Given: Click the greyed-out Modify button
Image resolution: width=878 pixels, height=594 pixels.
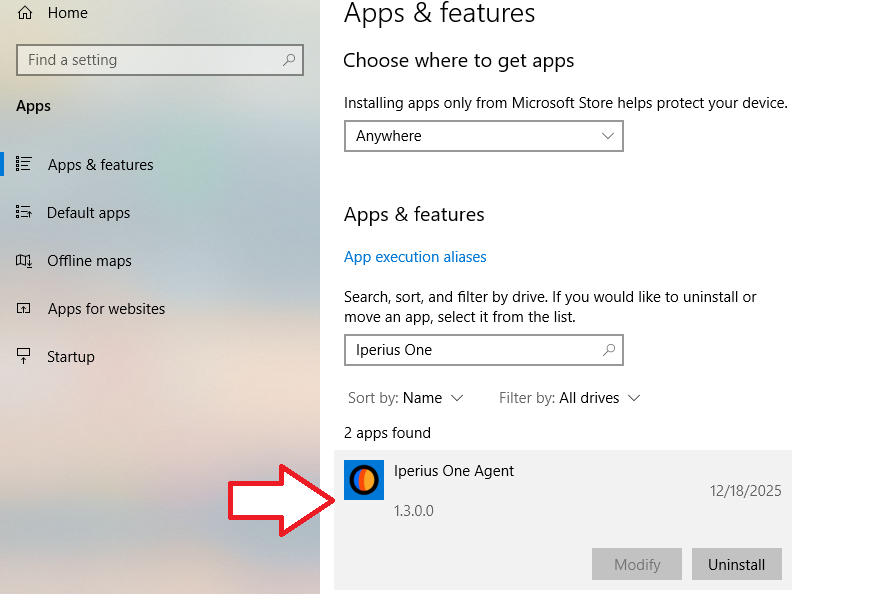Looking at the screenshot, I should click(637, 564).
